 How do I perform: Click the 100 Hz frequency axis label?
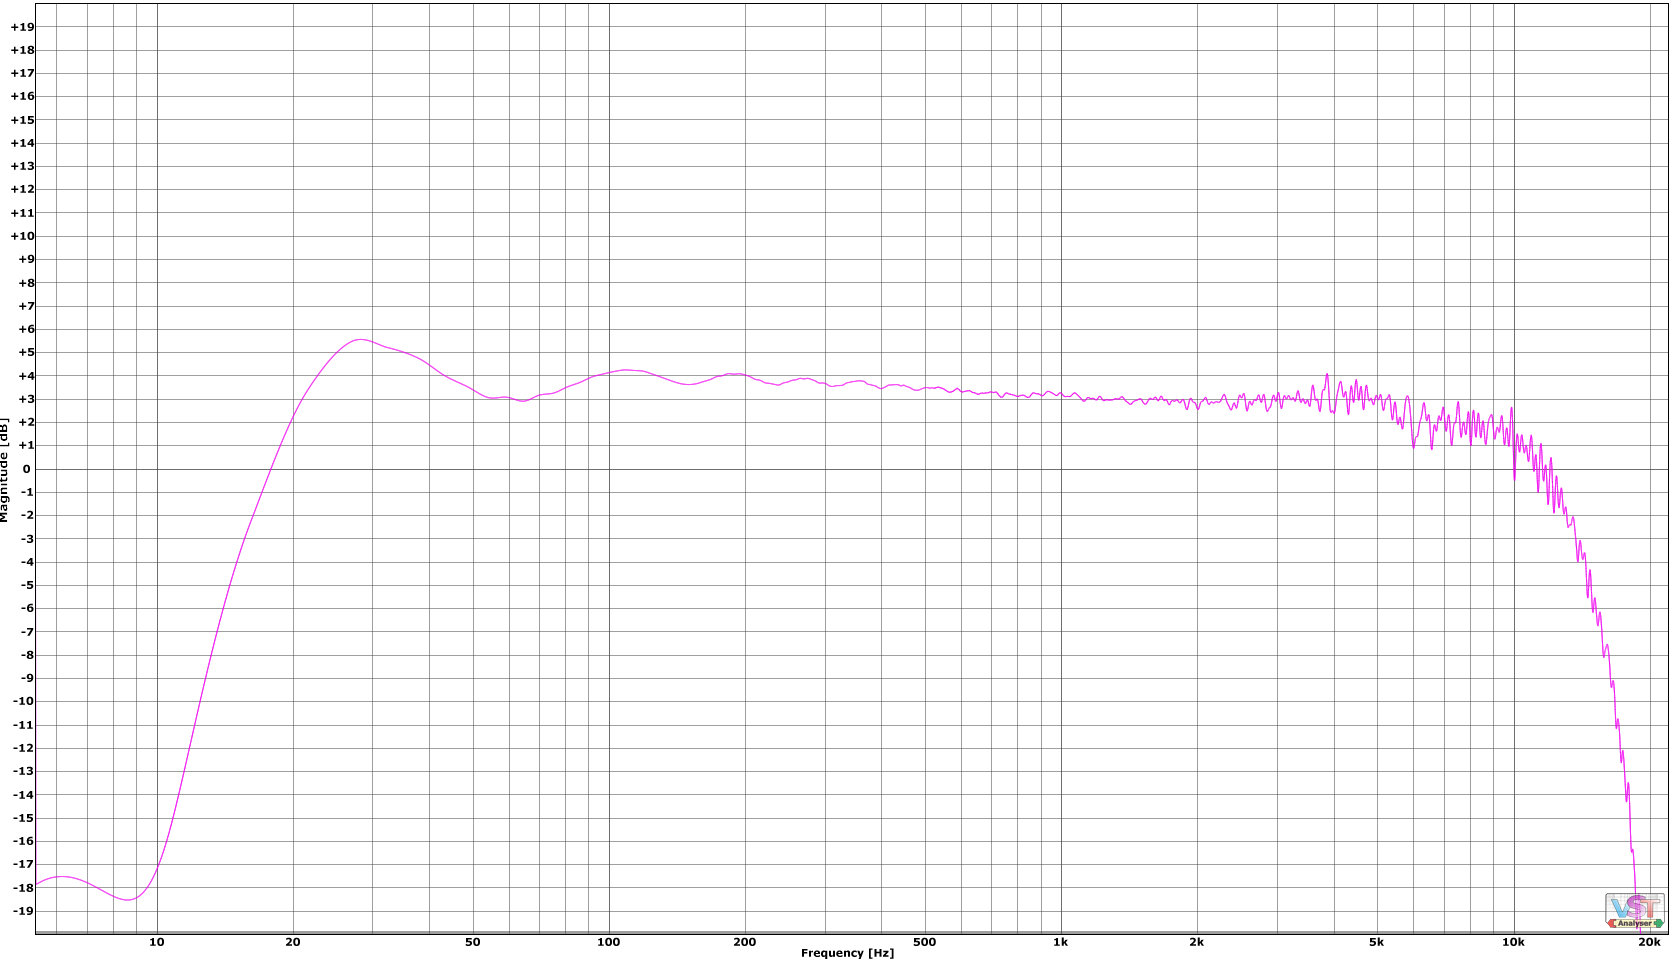pyautogui.click(x=608, y=942)
